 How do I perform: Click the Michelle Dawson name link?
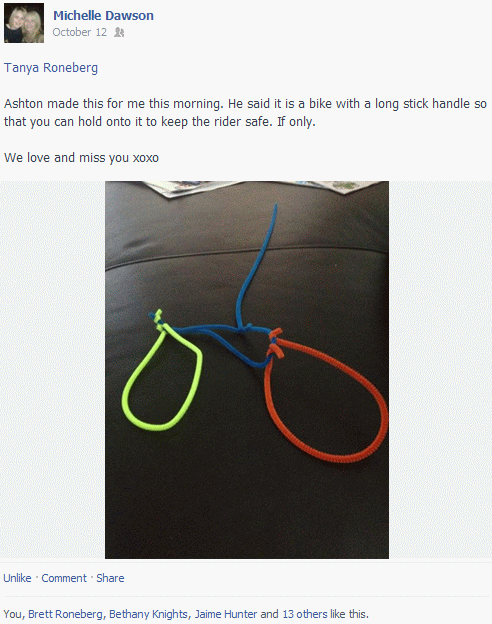(103, 16)
